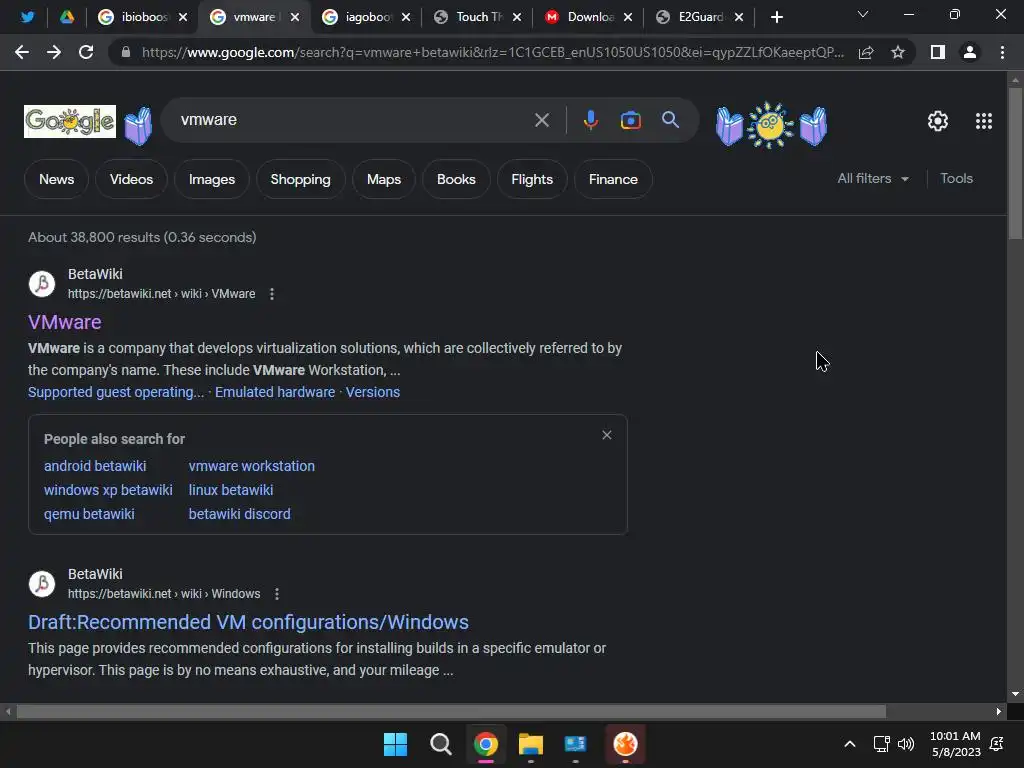Click the sun and books doodle
The image size is (1024, 768).
(x=771, y=125)
